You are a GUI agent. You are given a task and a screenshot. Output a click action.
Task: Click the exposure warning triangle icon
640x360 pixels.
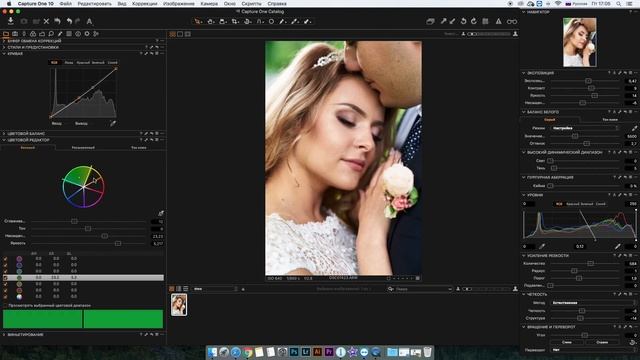coord(499,22)
